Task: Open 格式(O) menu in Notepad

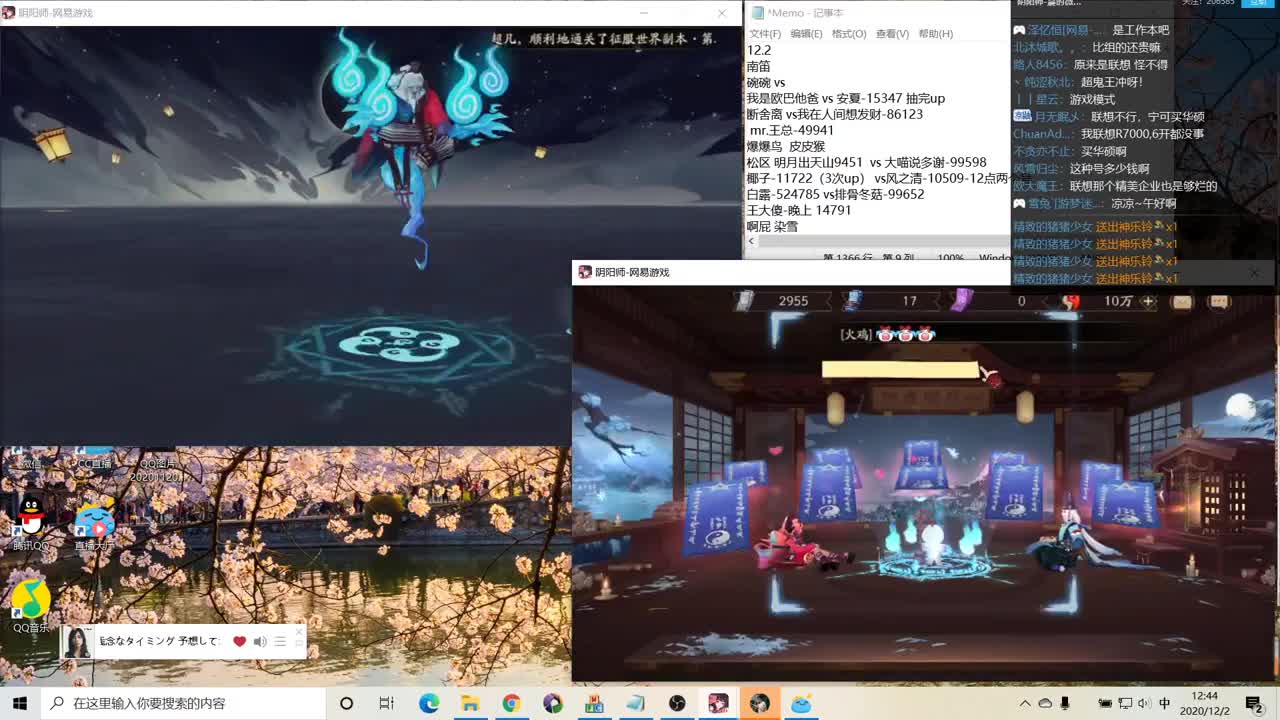Action: [x=849, y=34]
